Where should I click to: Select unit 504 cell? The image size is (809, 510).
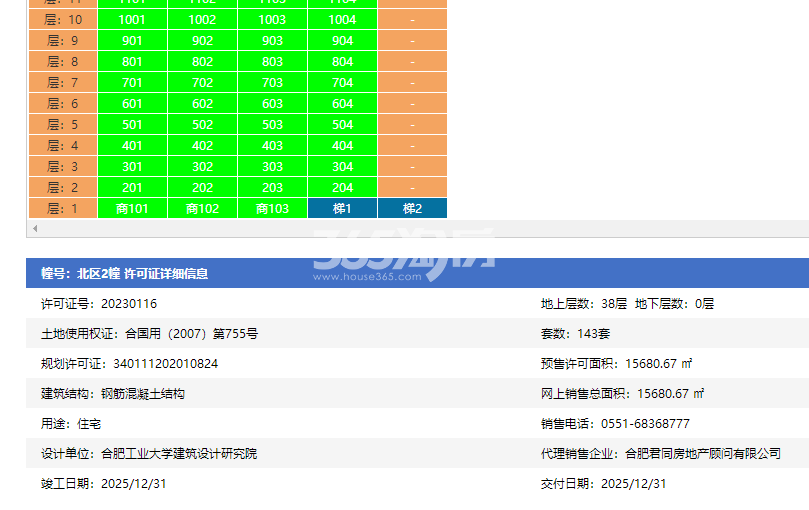coord(343,124)
